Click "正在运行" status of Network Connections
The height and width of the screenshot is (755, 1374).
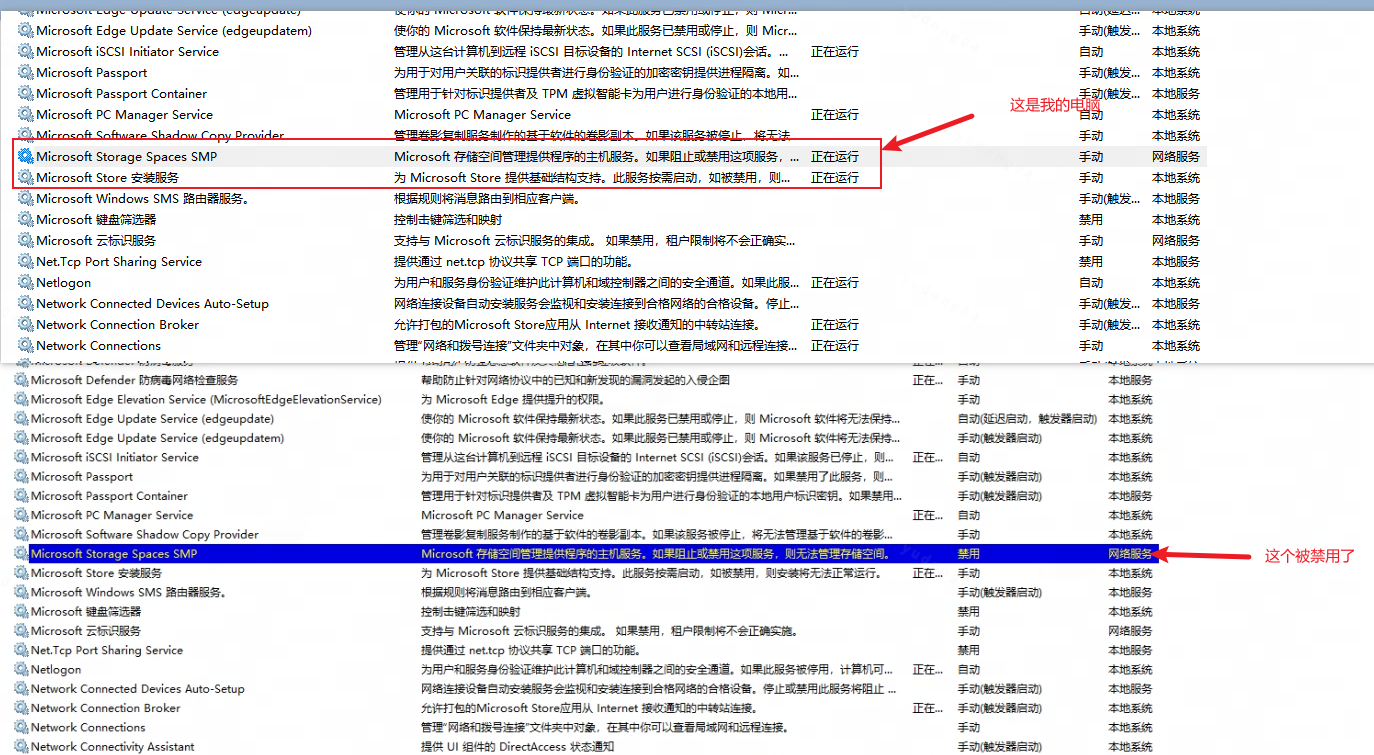coord(835,345)
